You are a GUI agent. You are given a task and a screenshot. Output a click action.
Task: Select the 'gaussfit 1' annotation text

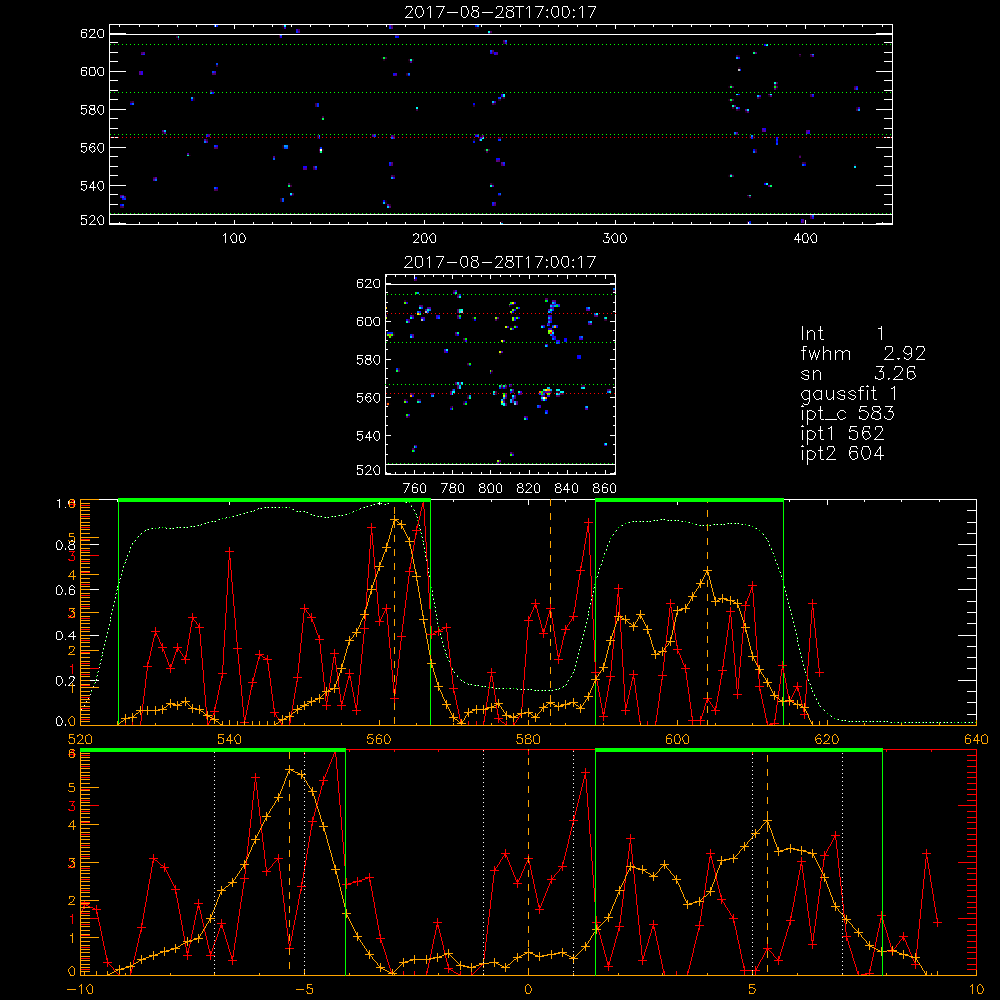[849, 393]
